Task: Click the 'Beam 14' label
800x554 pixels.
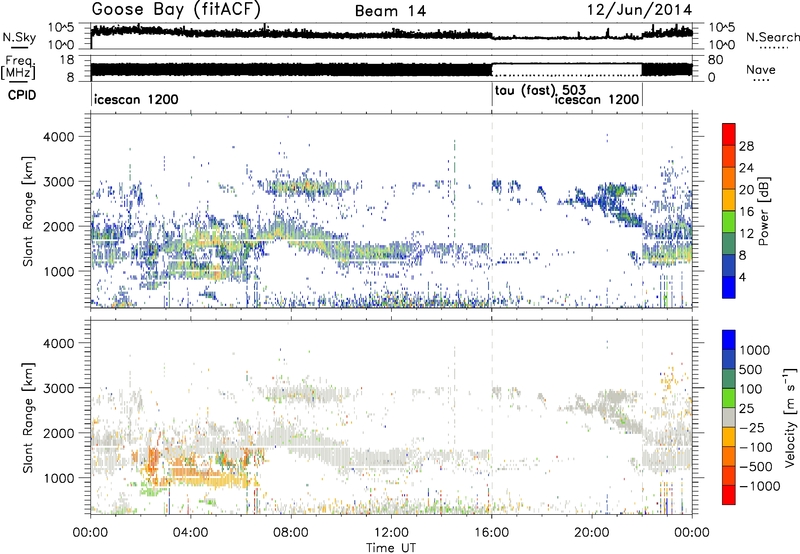Action: point(390,11)
